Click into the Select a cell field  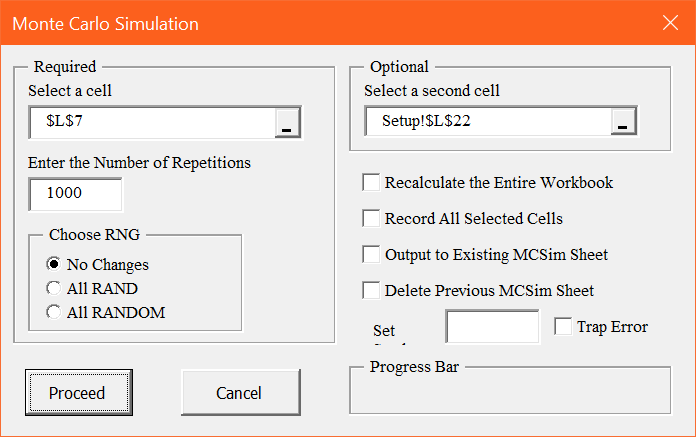(152, 122)
